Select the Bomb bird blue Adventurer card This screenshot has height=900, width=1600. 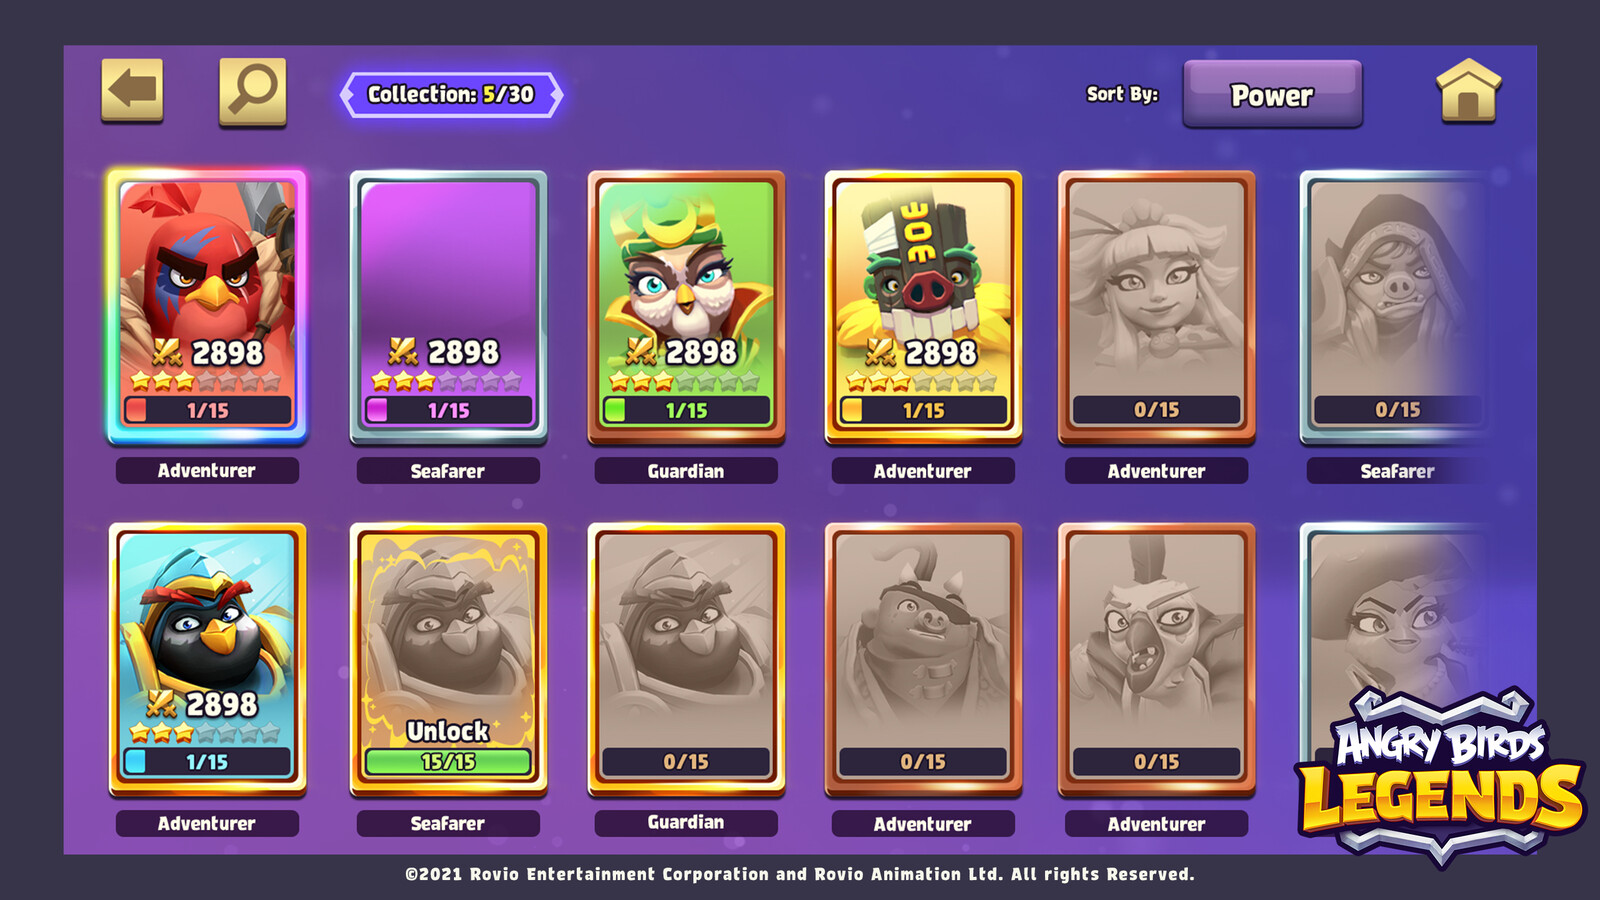point(207,659)
